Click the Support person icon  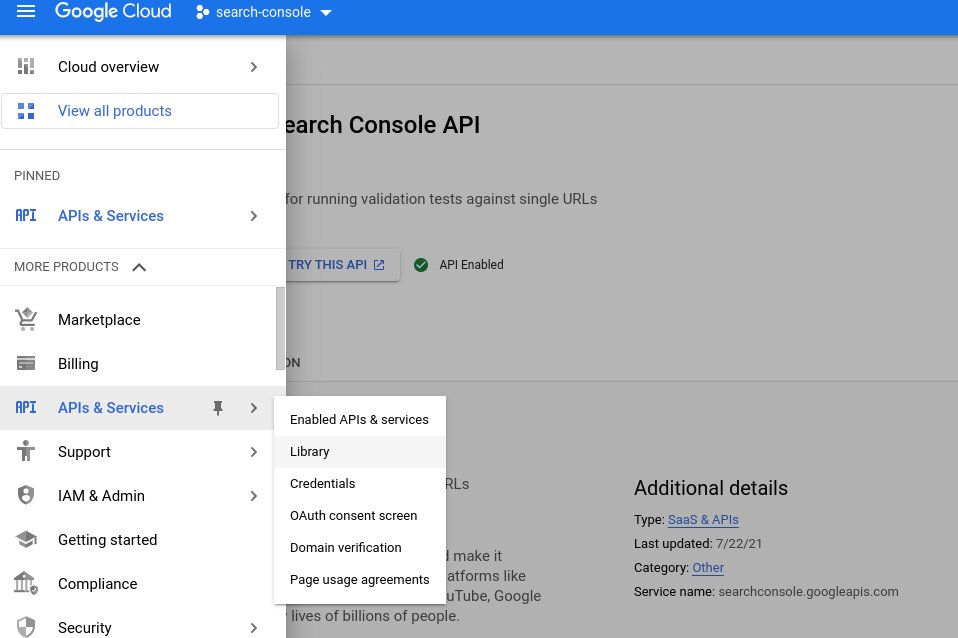[x=26, y=451]
